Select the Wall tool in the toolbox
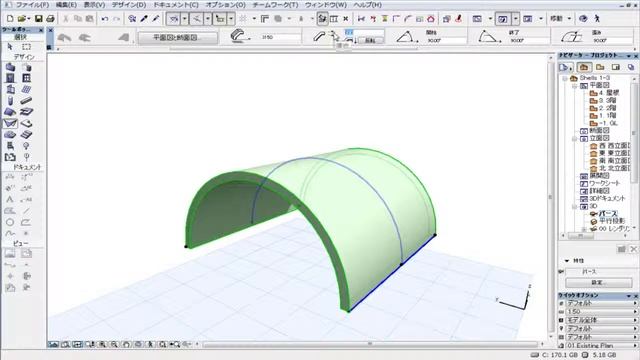 pyautogui.click(x=10, y=67)
